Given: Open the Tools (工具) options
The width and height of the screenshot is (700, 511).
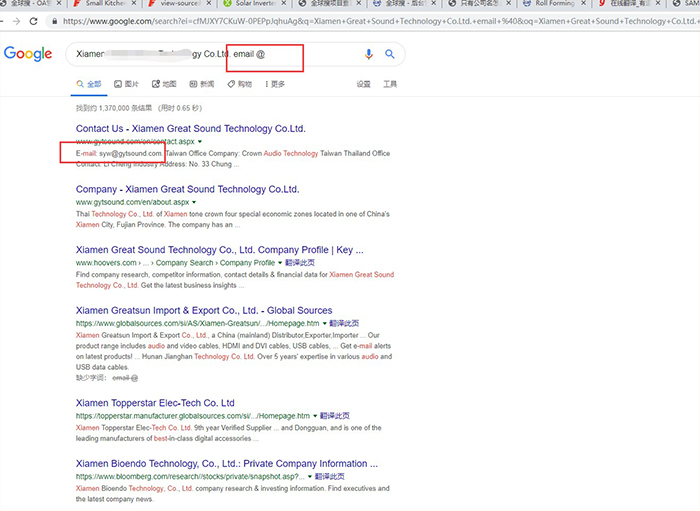Looking at the screenshot, I should [390, 84].
